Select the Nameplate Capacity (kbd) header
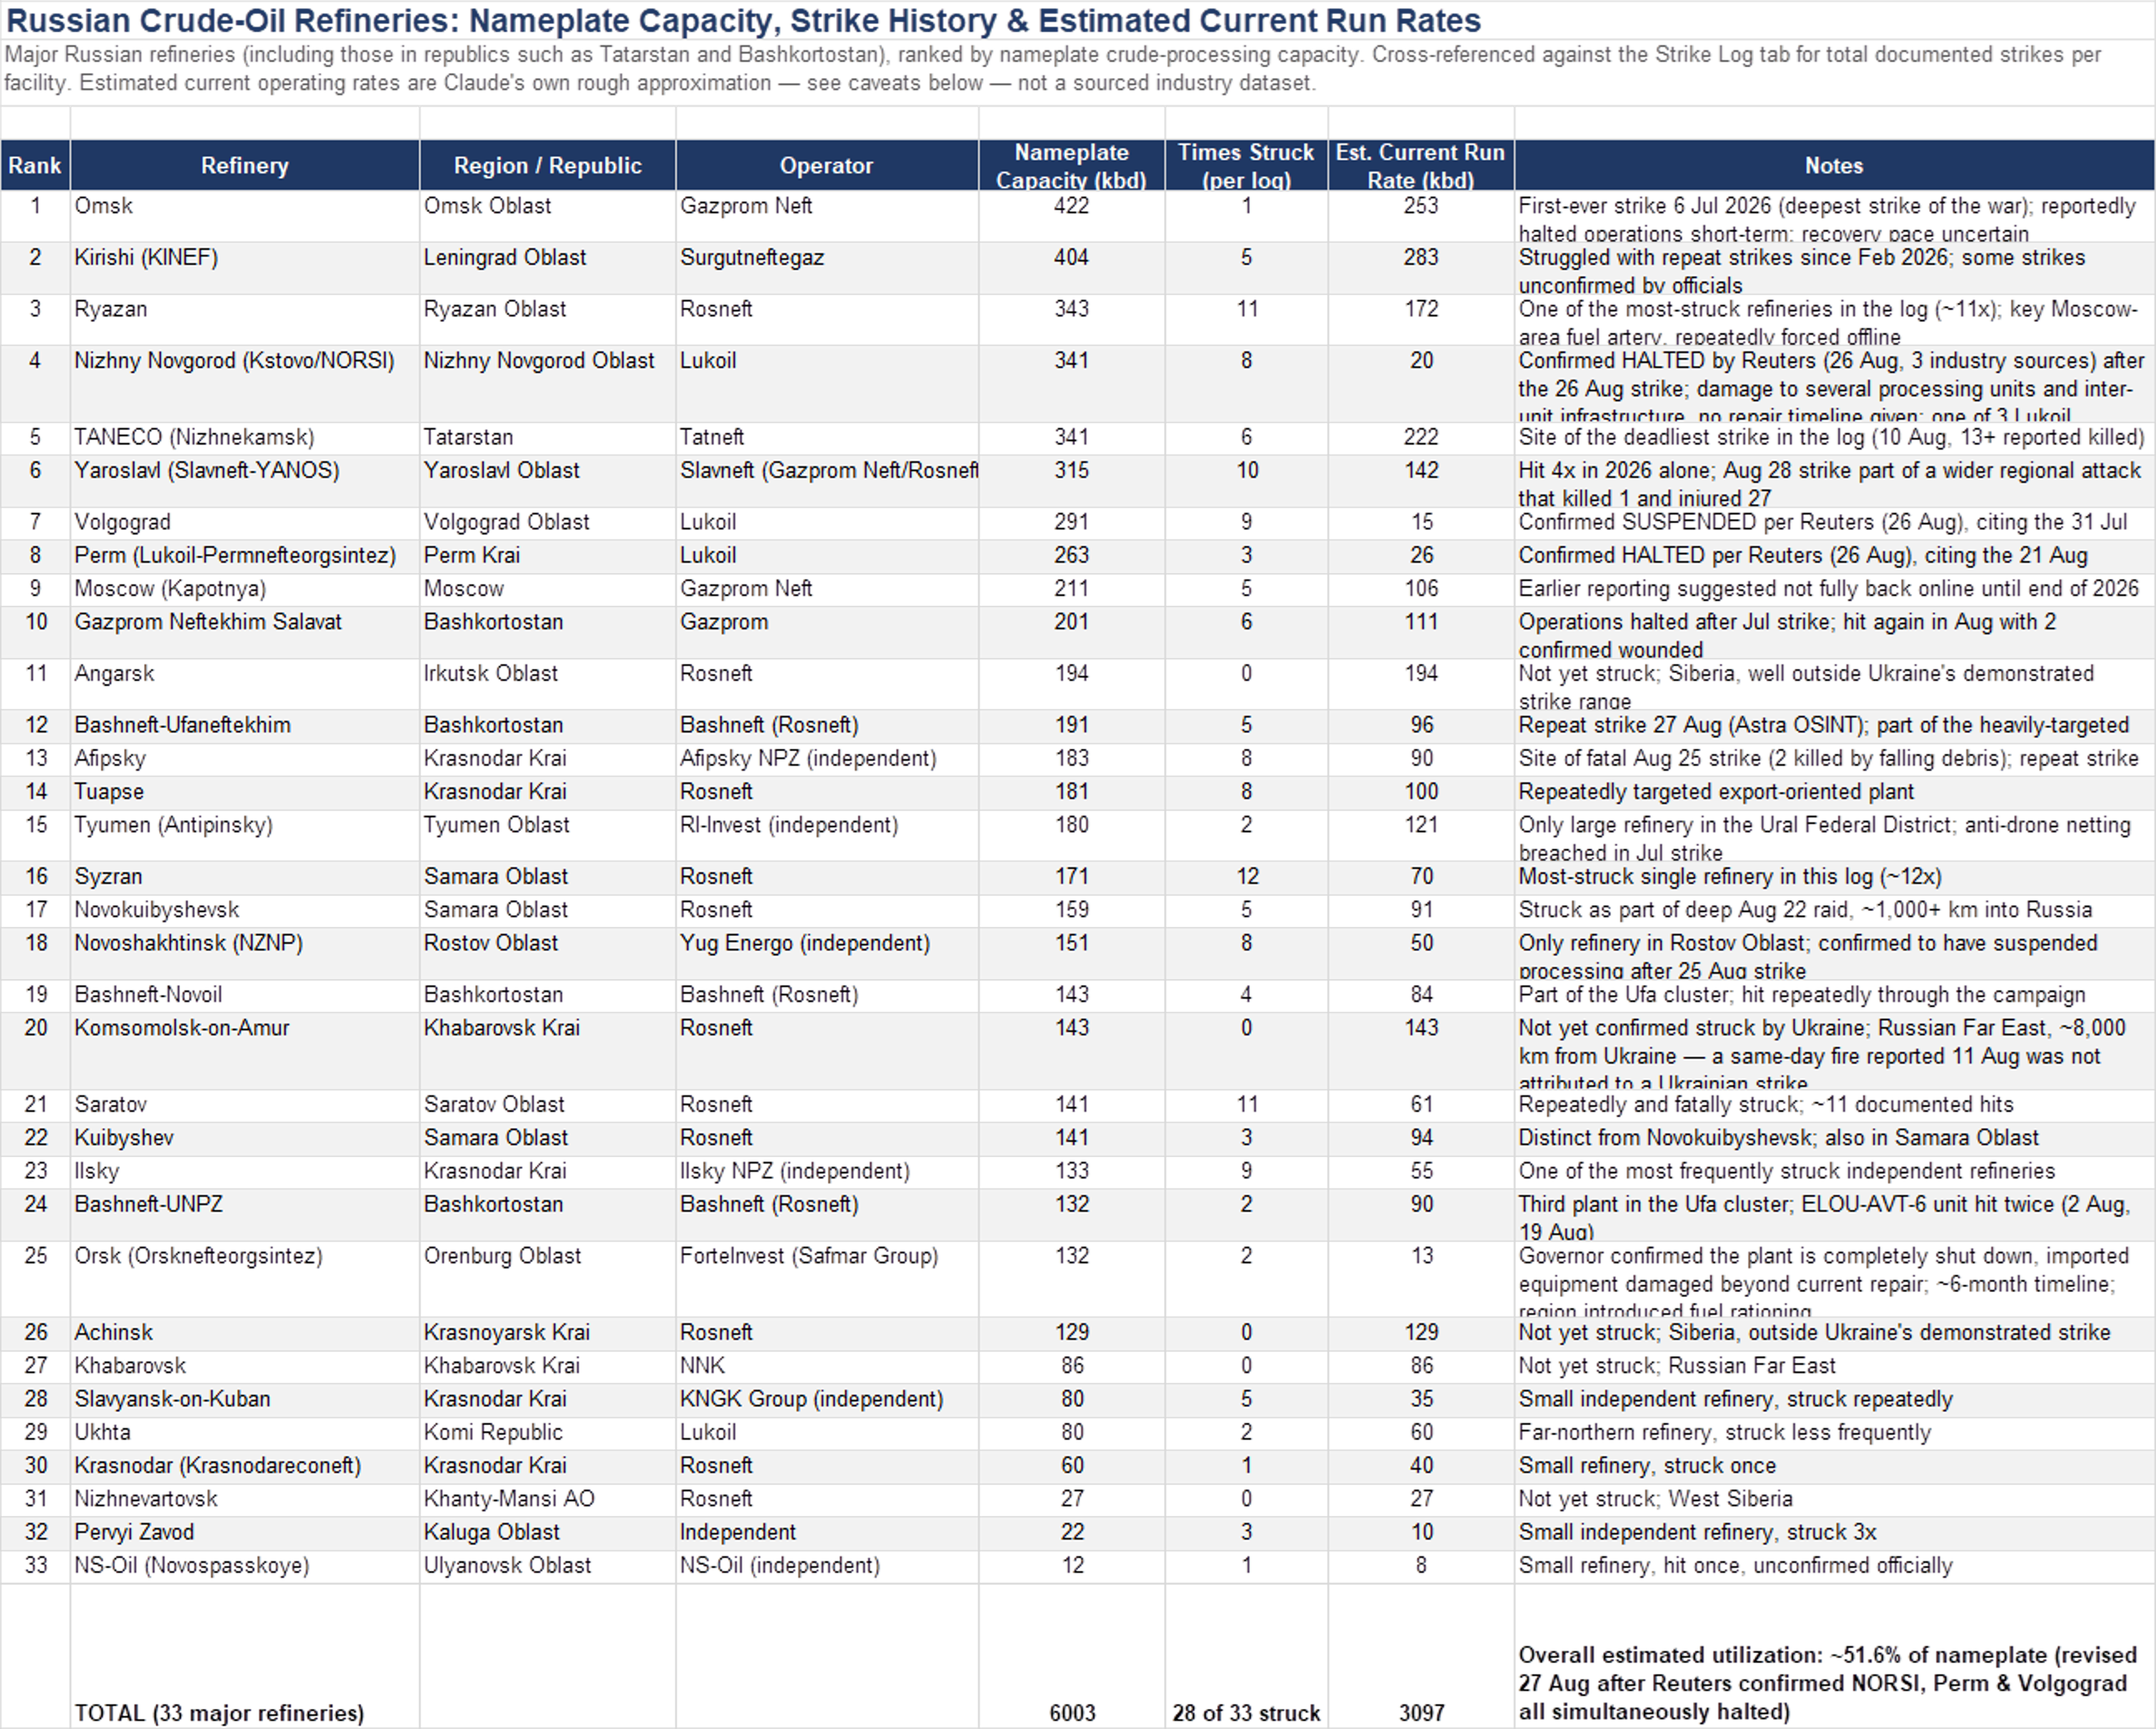 (1072, 165)
